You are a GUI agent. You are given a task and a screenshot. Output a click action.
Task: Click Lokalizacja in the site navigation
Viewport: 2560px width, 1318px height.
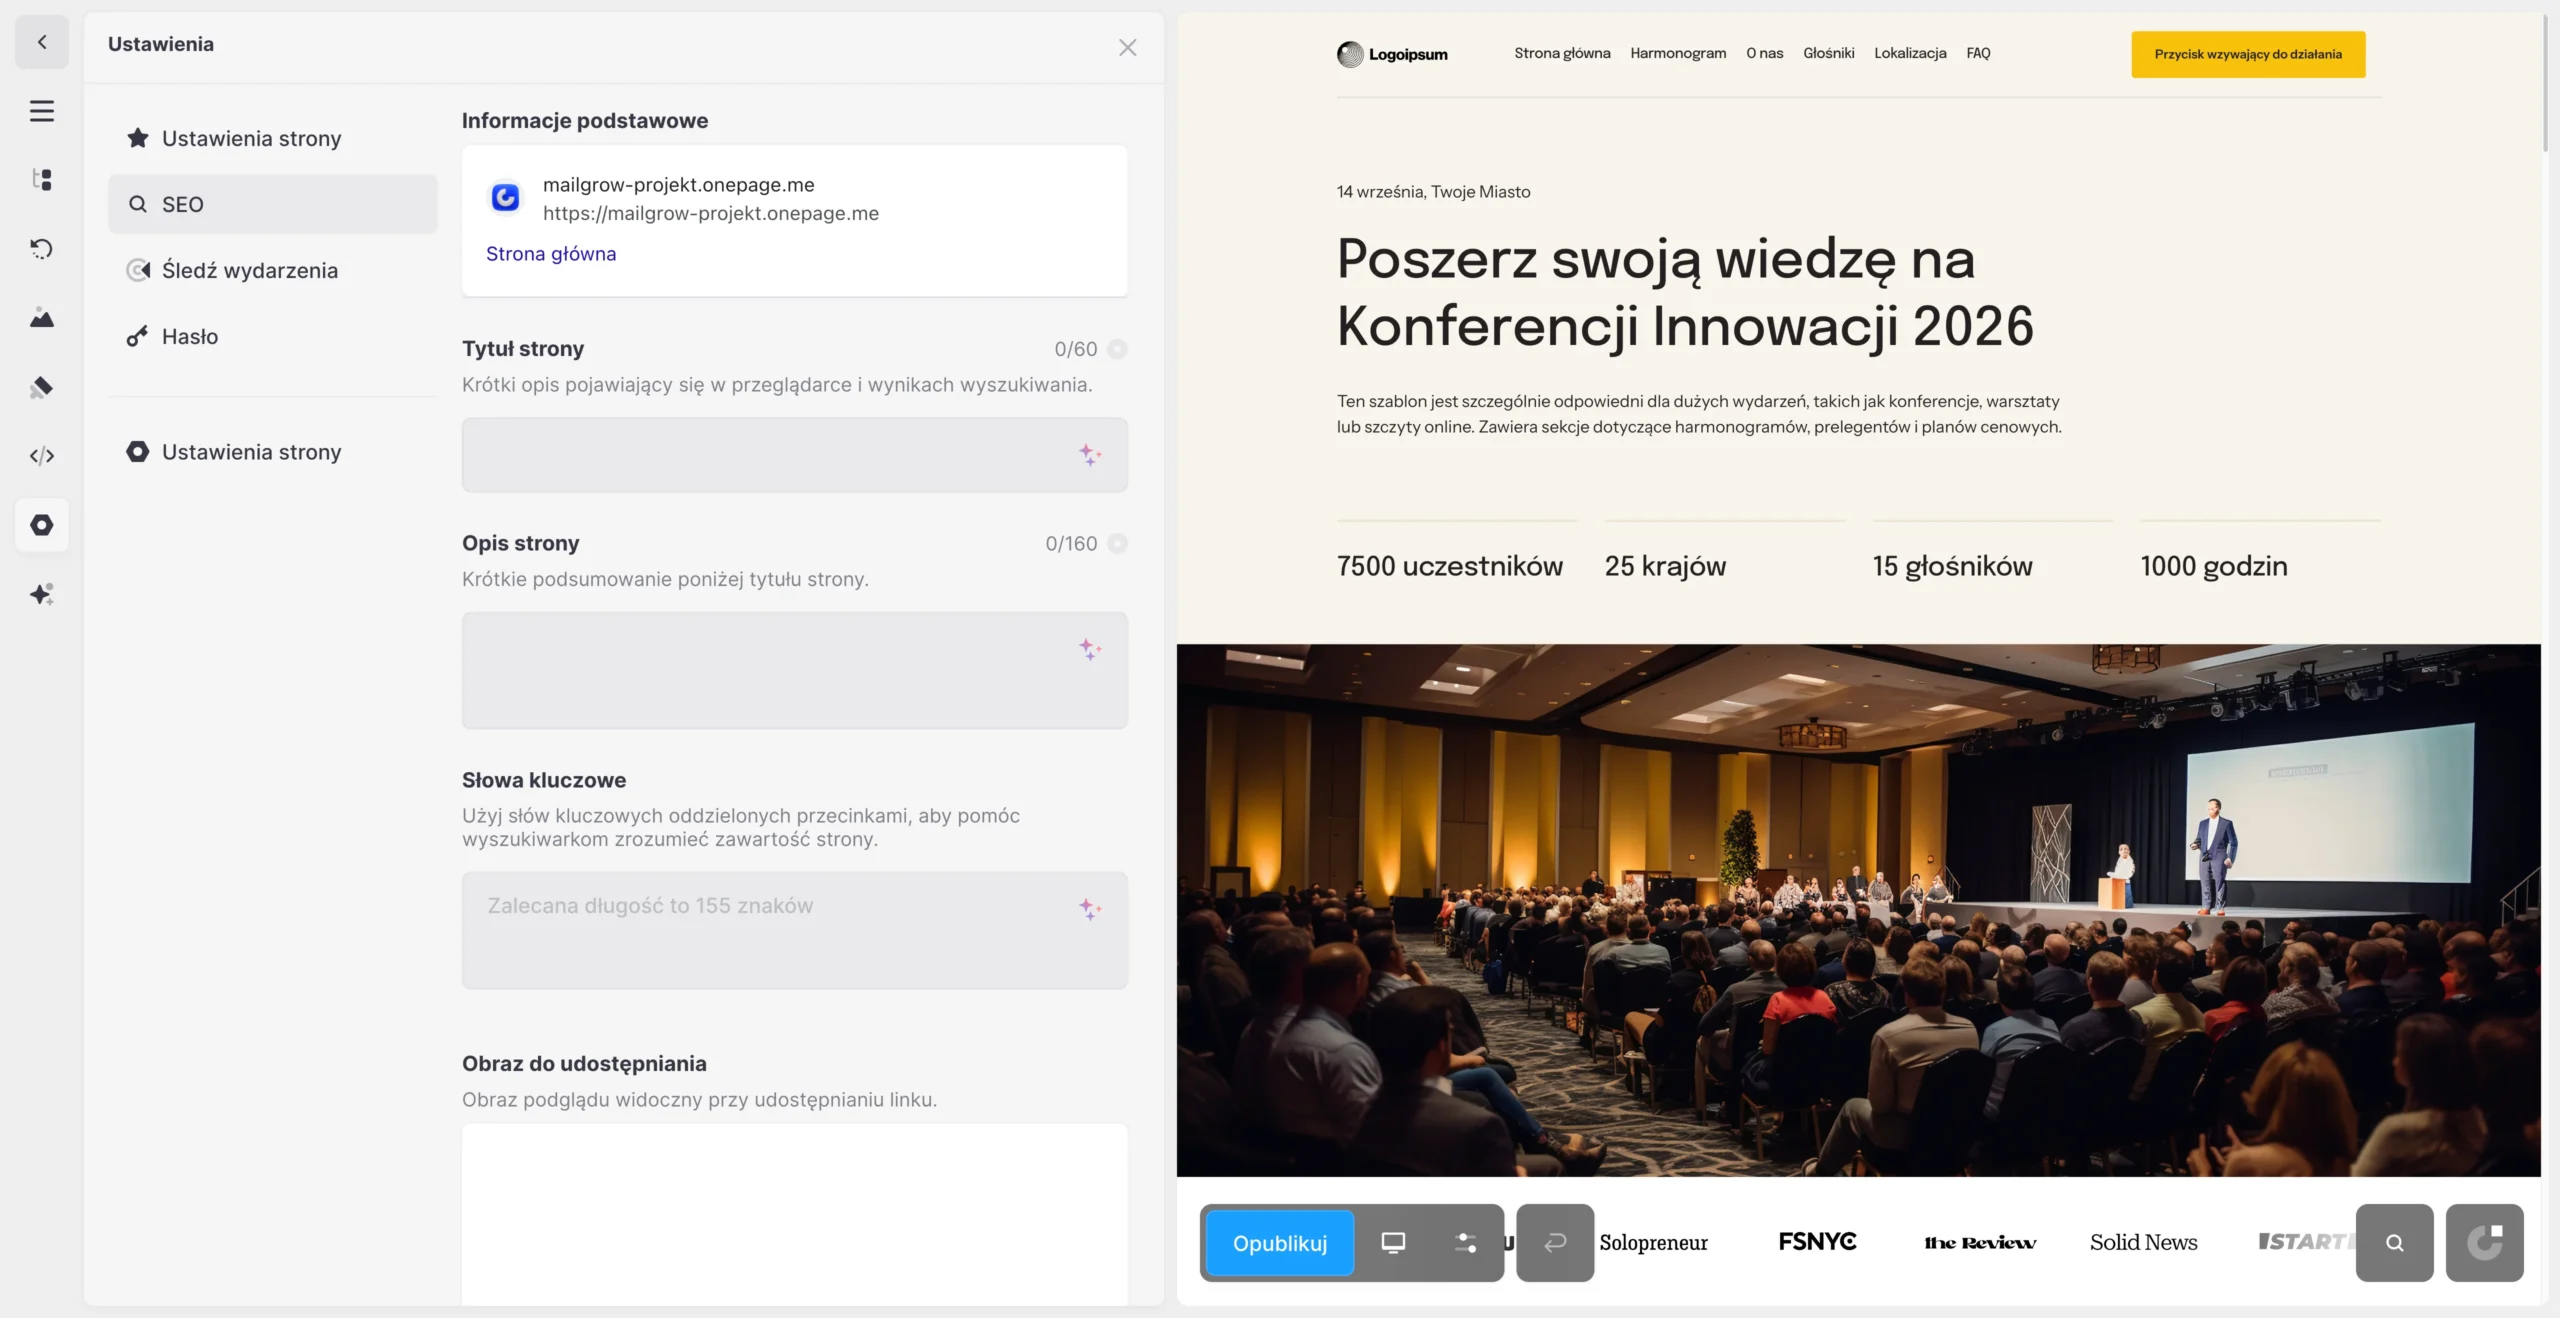1910,53
